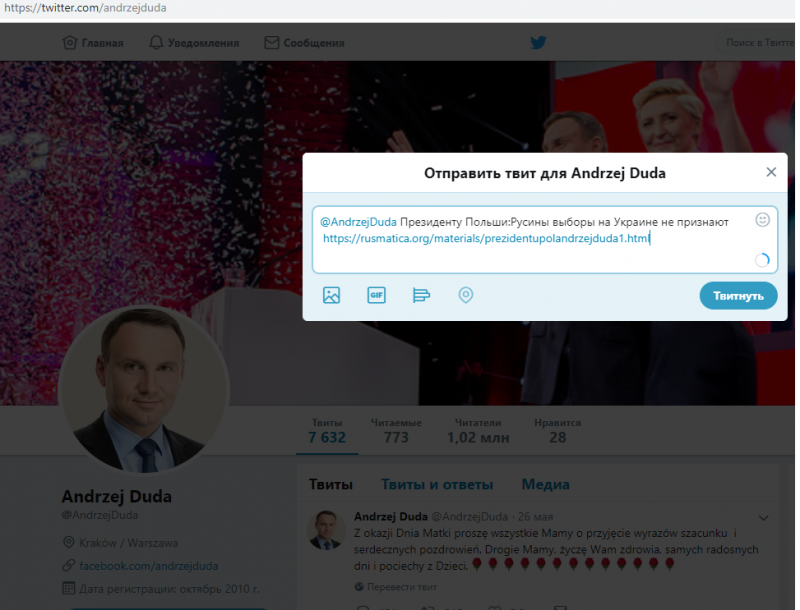This screenshot has height=610, width=800.
Task: Open the Нравится 28 likes list
Action: pos(558,431)
